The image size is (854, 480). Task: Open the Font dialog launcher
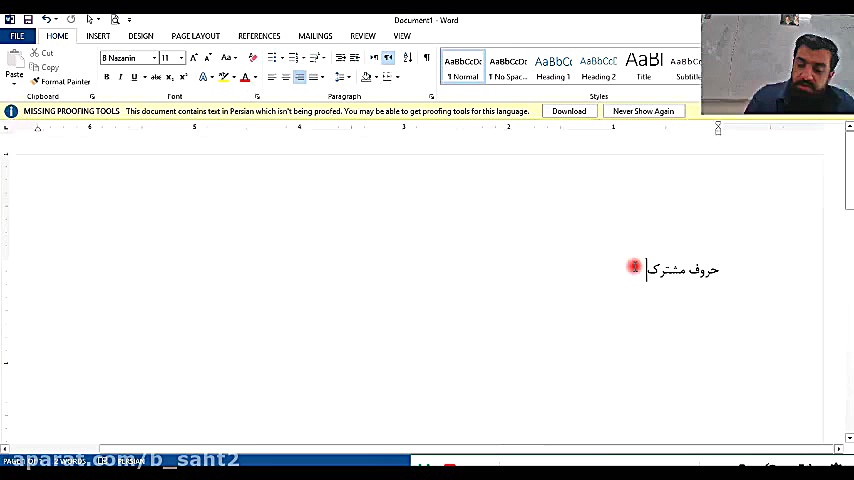coord(257,96)
